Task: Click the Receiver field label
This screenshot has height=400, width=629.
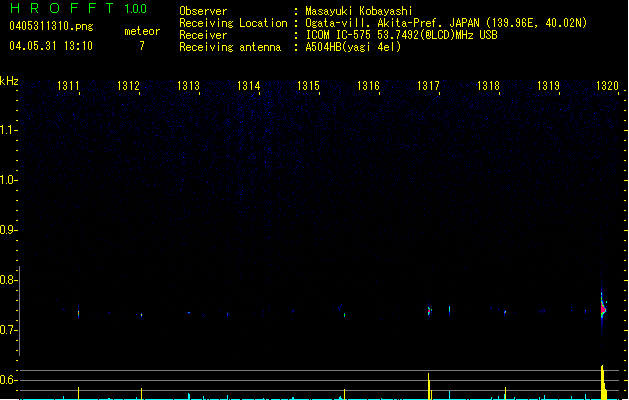Action: 203,35
